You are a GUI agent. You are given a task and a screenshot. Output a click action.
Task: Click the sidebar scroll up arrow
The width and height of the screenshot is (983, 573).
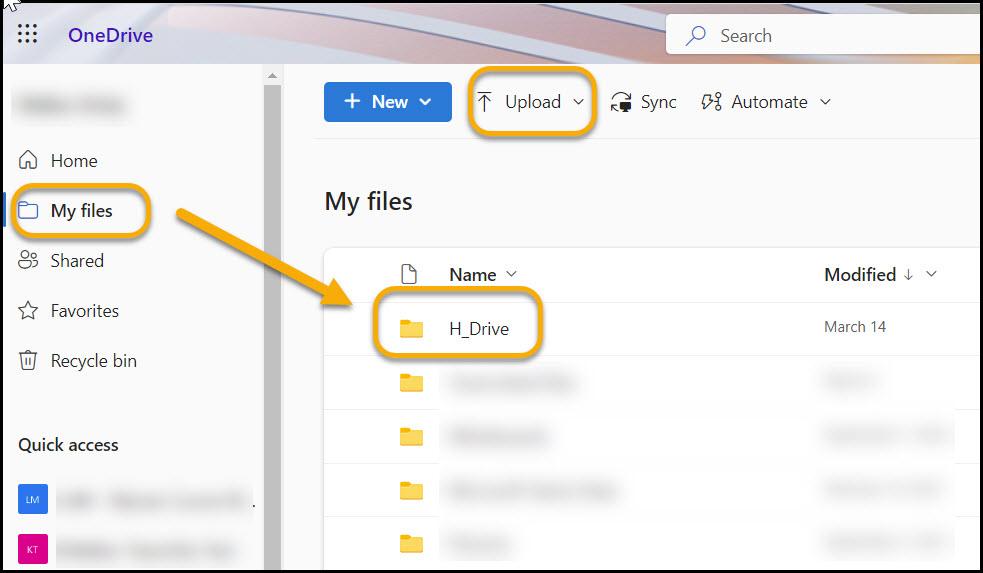tap(271, 76)
